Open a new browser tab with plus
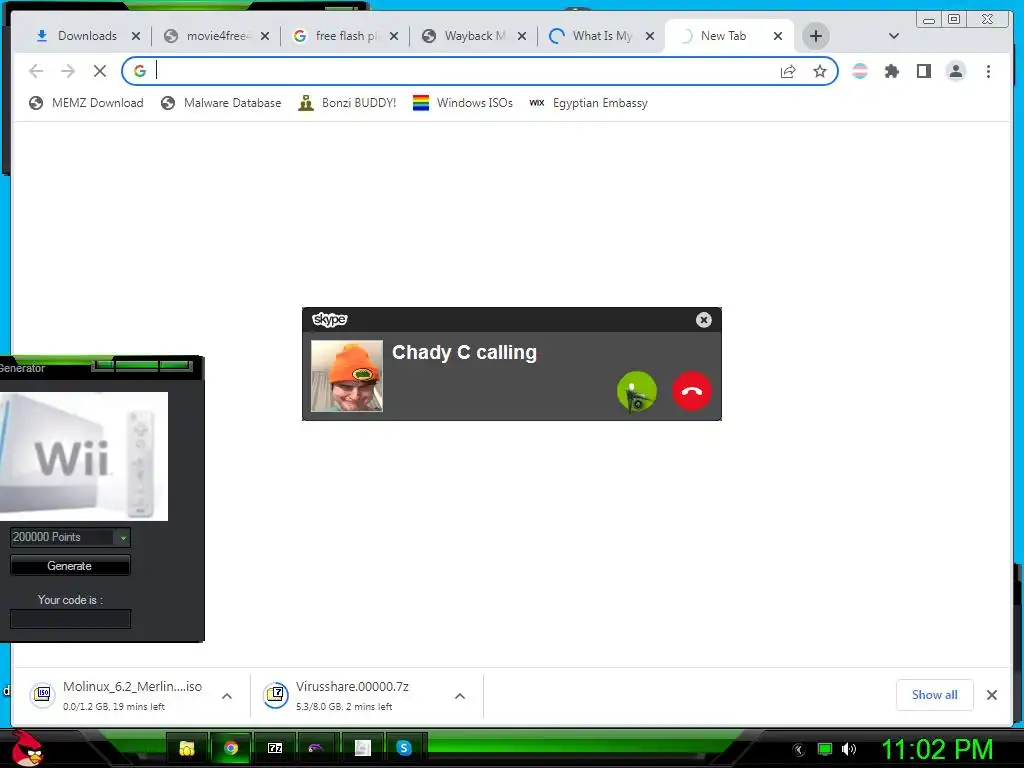The width and height of the screenshot is (1024, 768). 816,36
